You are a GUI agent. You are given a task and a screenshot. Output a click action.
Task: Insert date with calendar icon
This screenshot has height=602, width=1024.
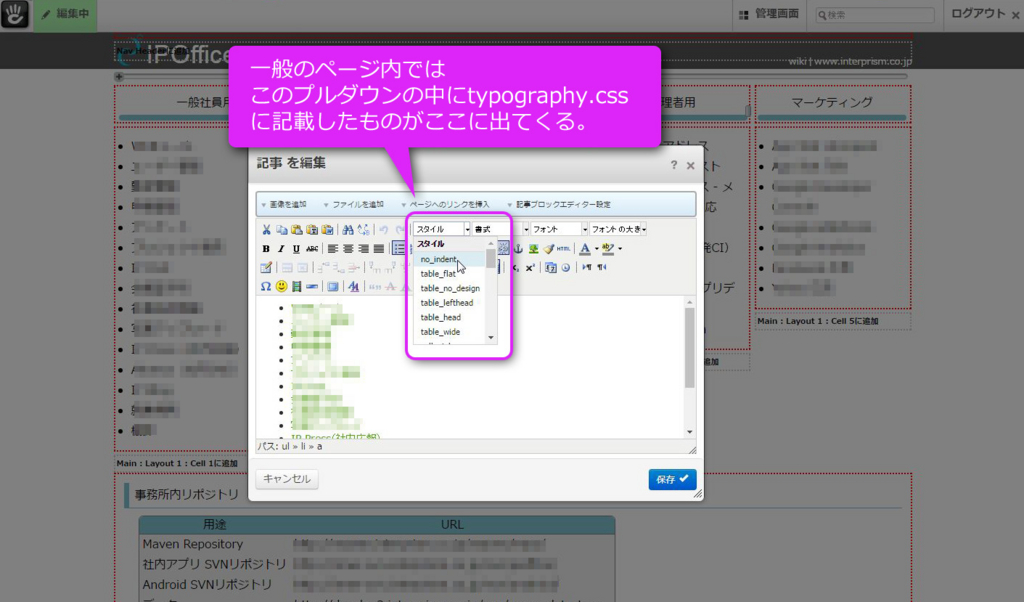point(551,268)
